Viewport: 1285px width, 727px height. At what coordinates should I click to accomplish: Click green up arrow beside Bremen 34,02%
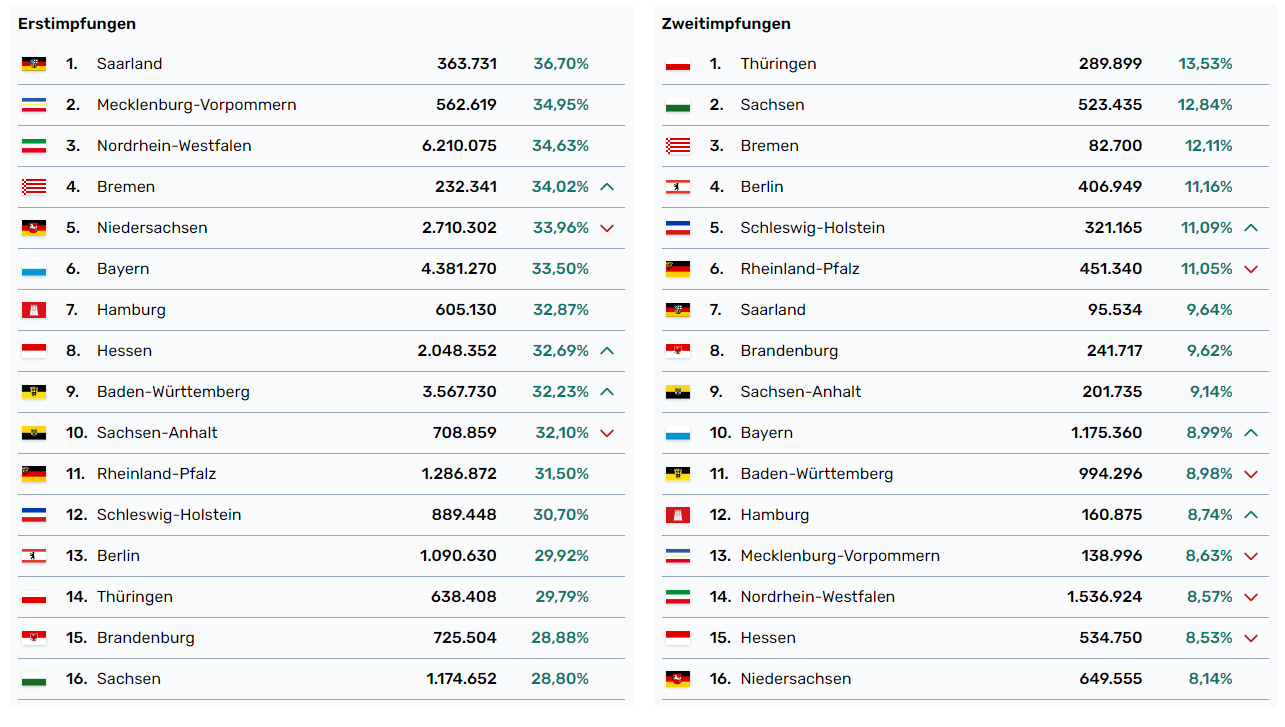[607, 187]
